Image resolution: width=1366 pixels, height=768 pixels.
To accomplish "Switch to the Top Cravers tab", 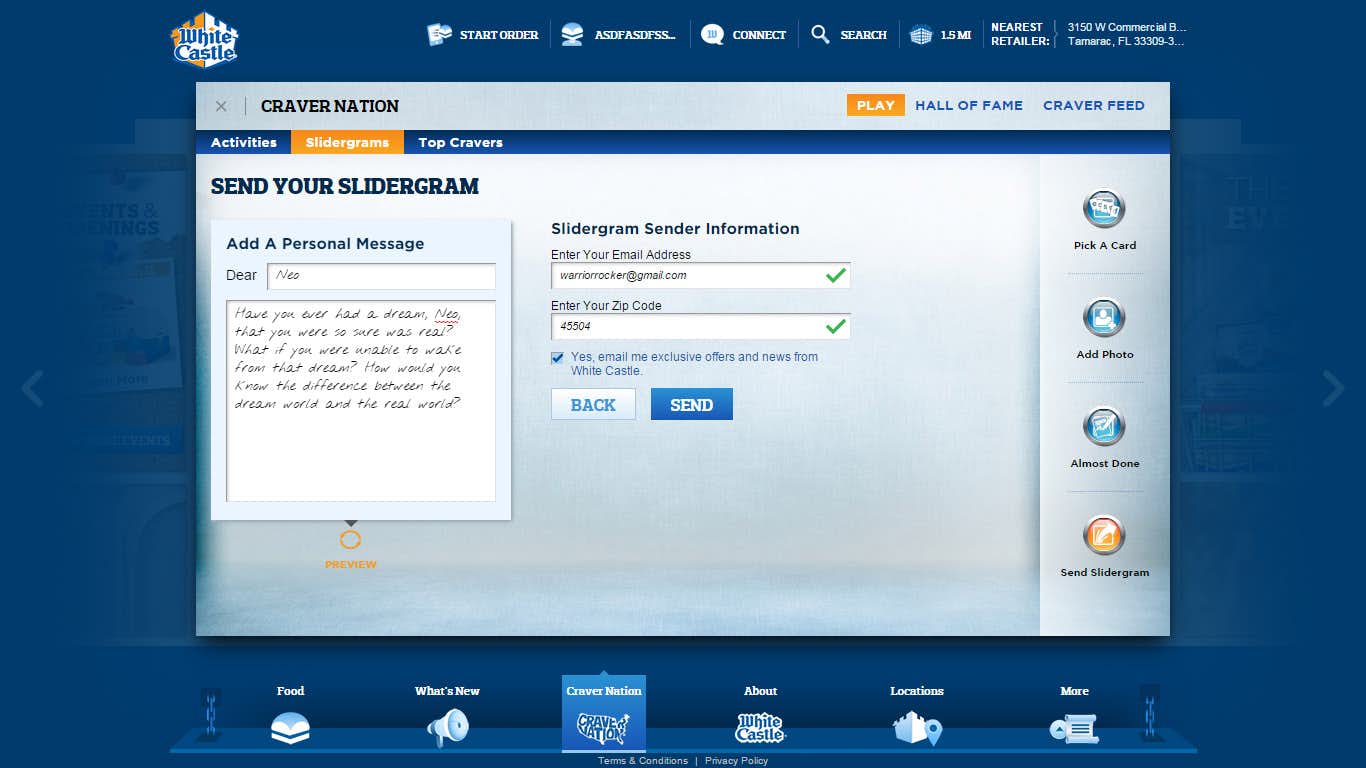I will [x=460, y=142].
